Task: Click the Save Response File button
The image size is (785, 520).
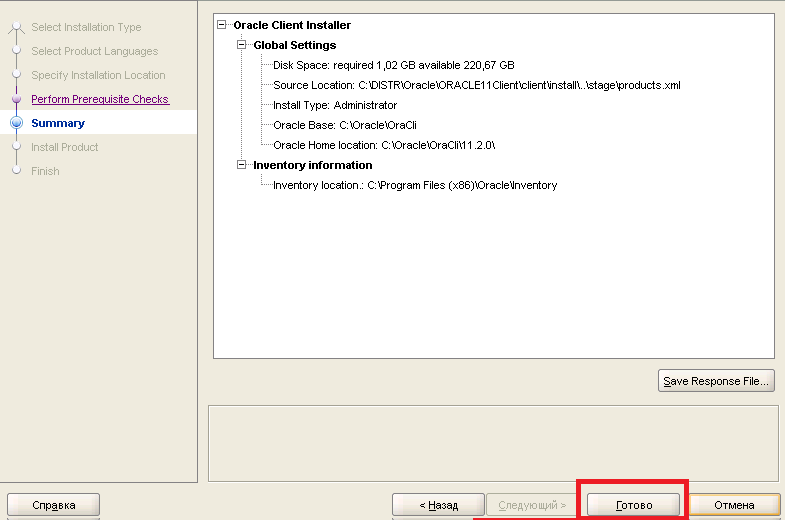Action: click(x=716, y=381)
